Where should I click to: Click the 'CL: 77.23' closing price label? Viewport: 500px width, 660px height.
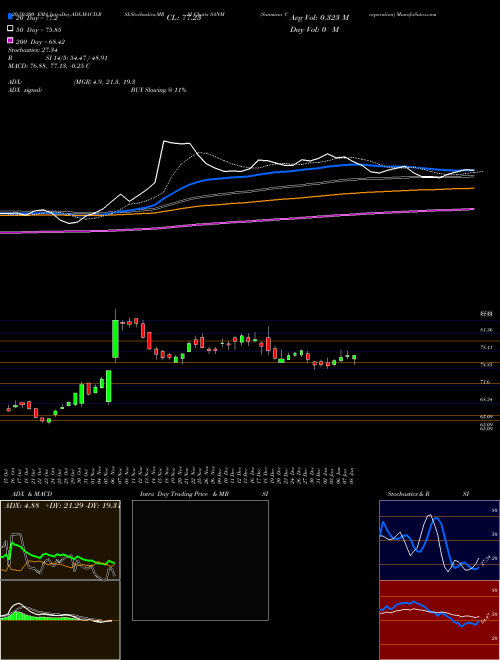tap(184, 18)
